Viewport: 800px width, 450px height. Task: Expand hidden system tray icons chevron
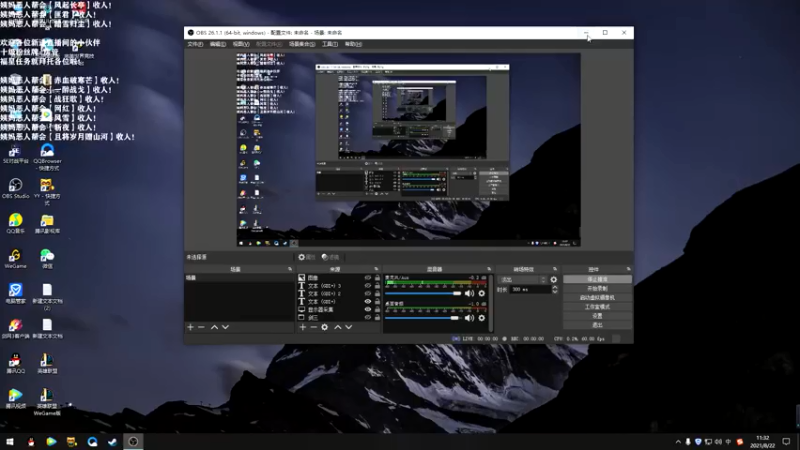678,442
